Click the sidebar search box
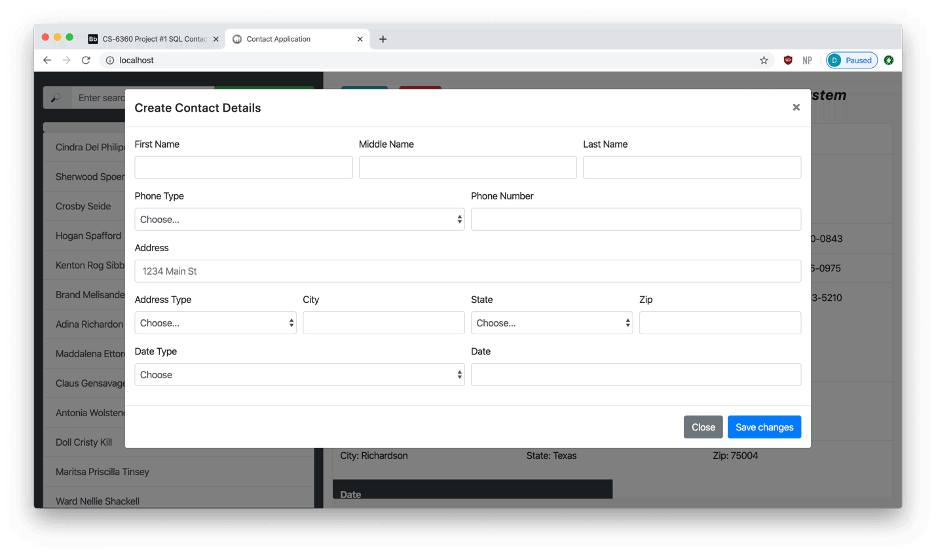 pyautogui.click(x=98, y=98)
